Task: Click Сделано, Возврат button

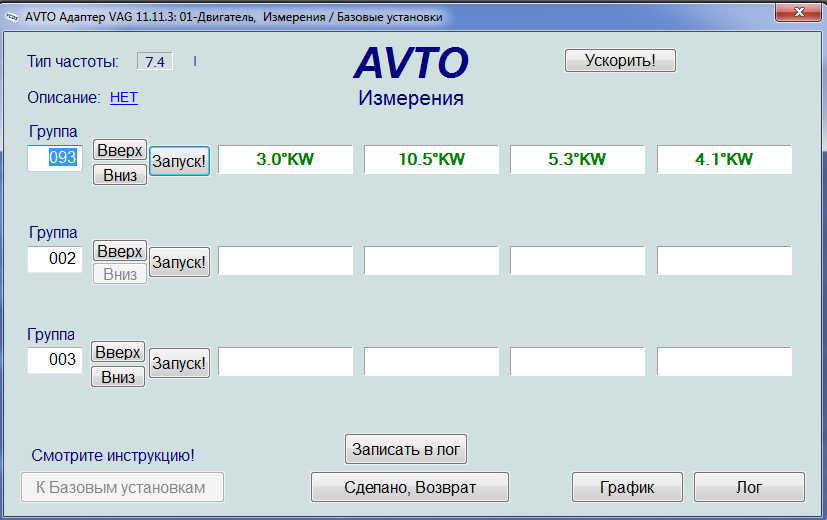Action: (x=410, y=487)
